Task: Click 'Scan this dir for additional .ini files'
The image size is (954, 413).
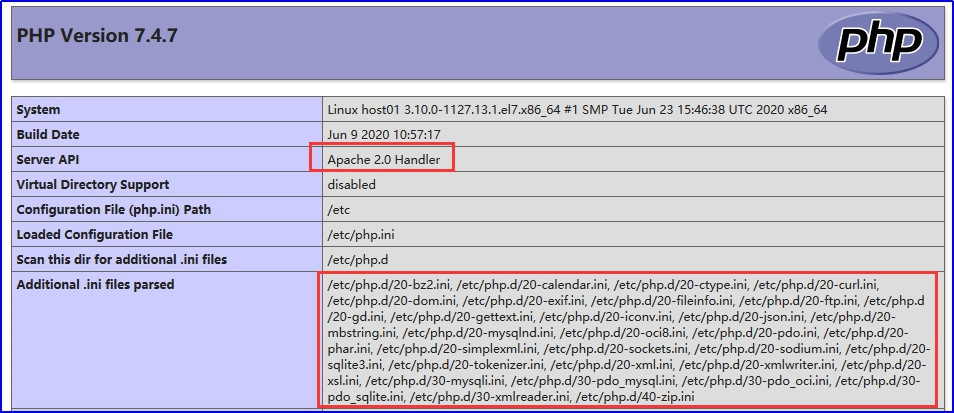Action: [x=122, y=260]
